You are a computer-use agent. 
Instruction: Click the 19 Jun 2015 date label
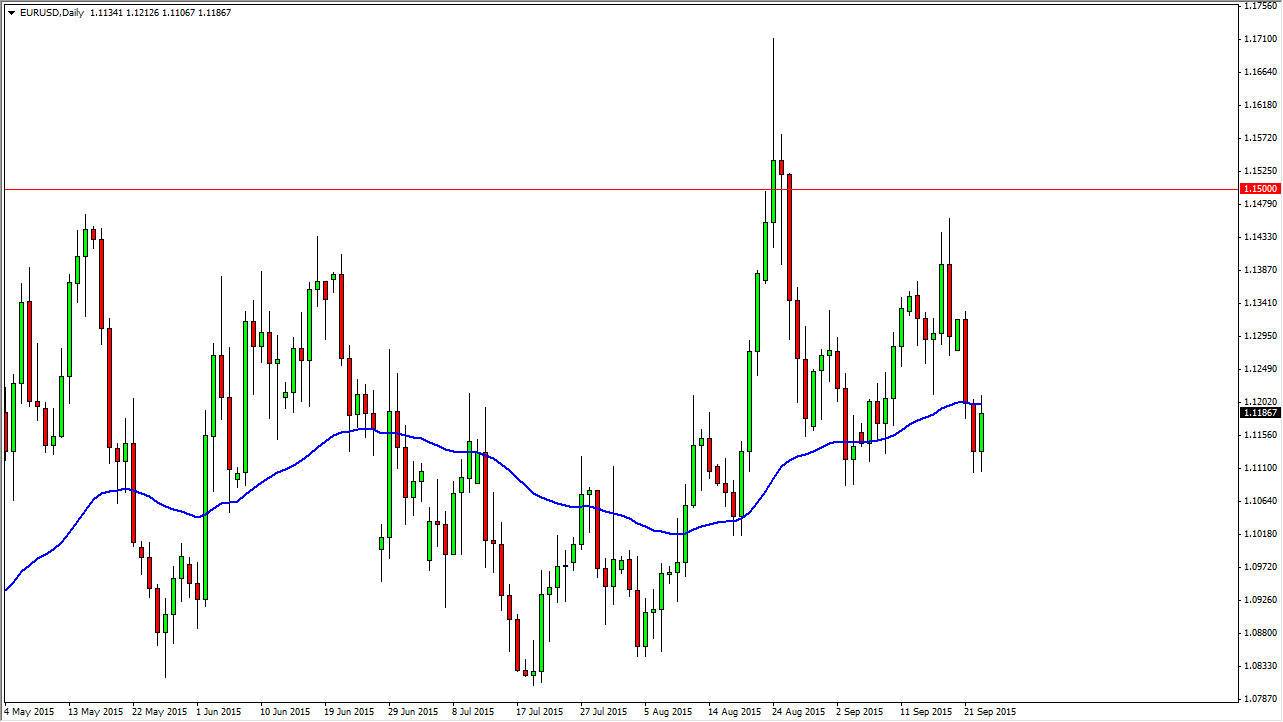point(350,712)
